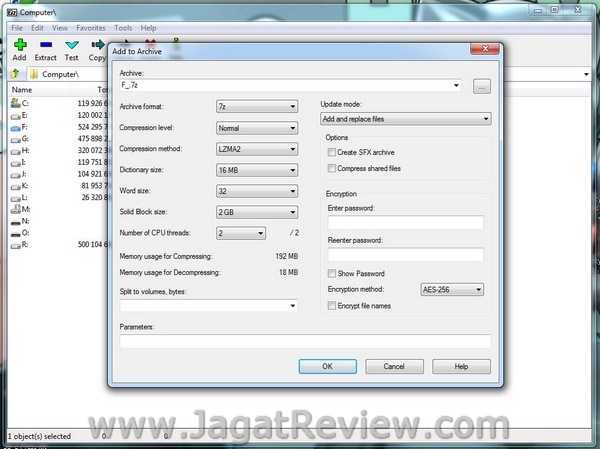Click the Add toolbar icon
The image size is (600, 449).
19,46
